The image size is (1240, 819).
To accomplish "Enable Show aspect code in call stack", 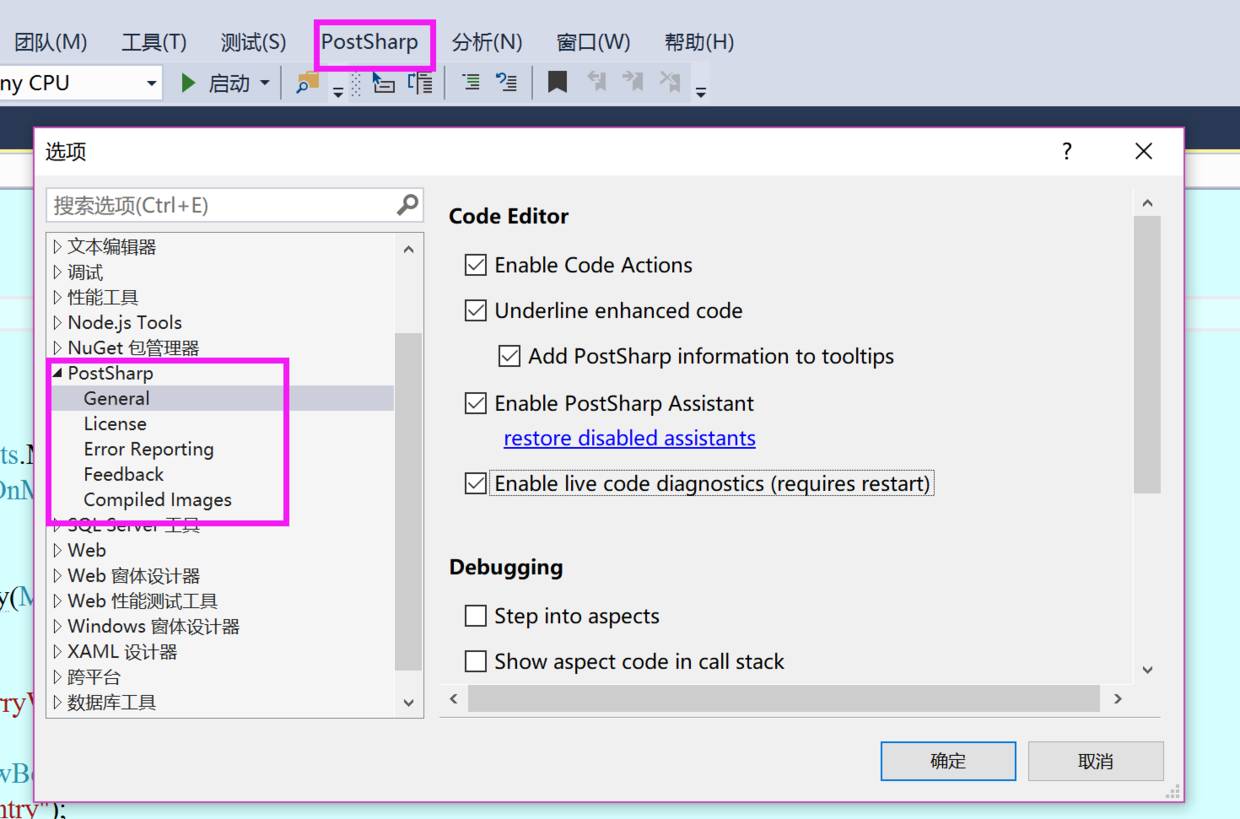I will point(476,662).
